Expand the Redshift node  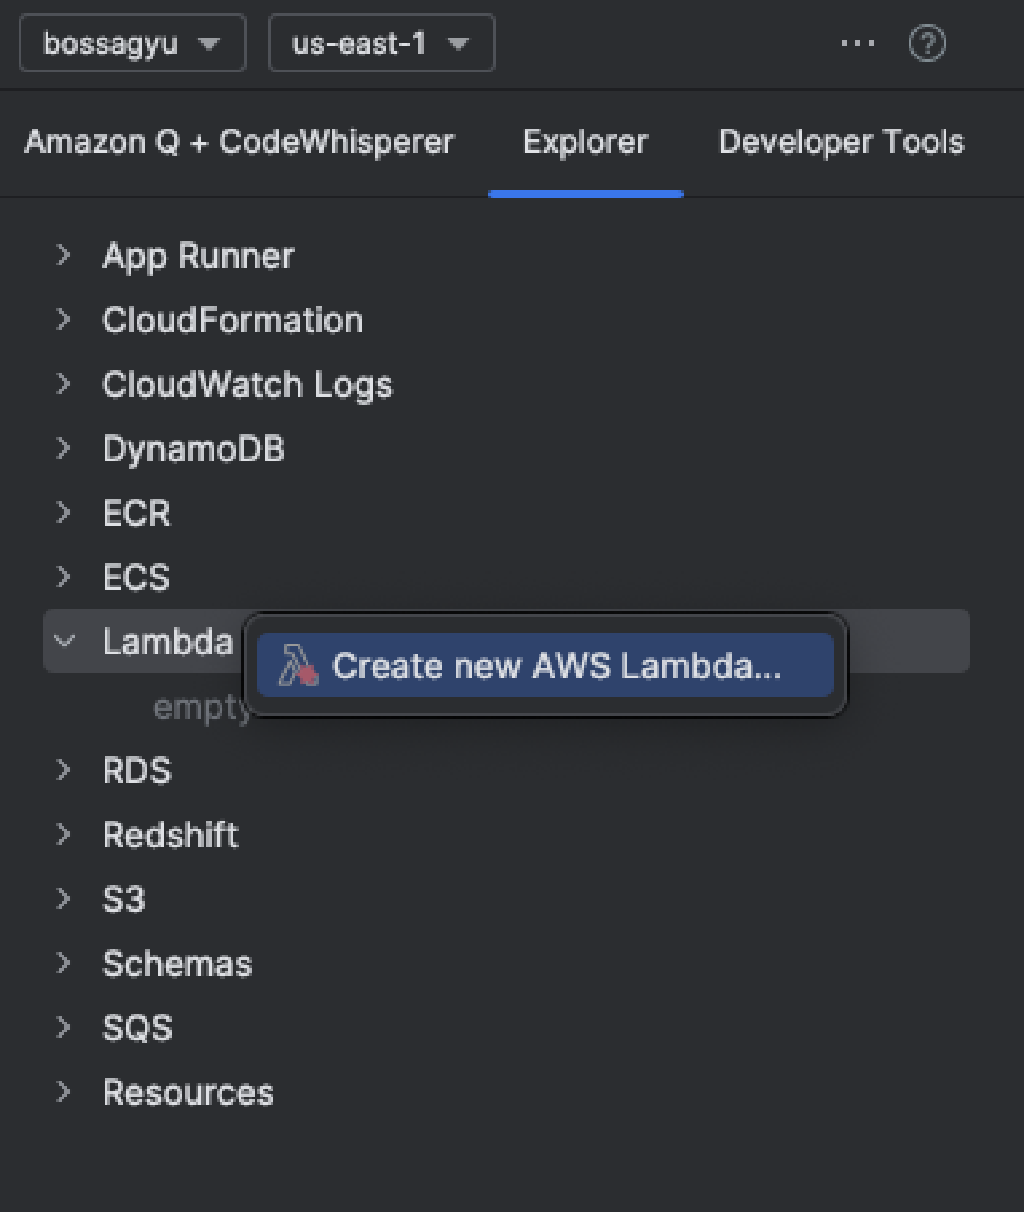pos(64,834)
